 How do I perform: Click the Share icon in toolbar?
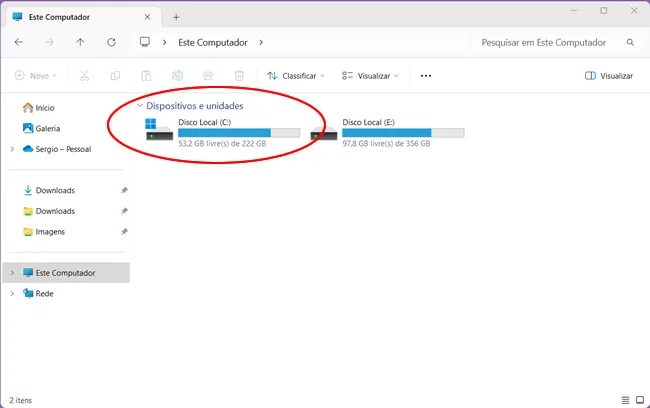pos(208,75)
